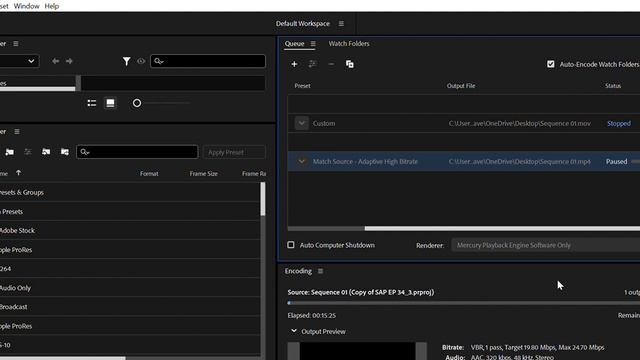640x360 pixels.
Task: Add source with the plus icon
Action: pos(294,64)
